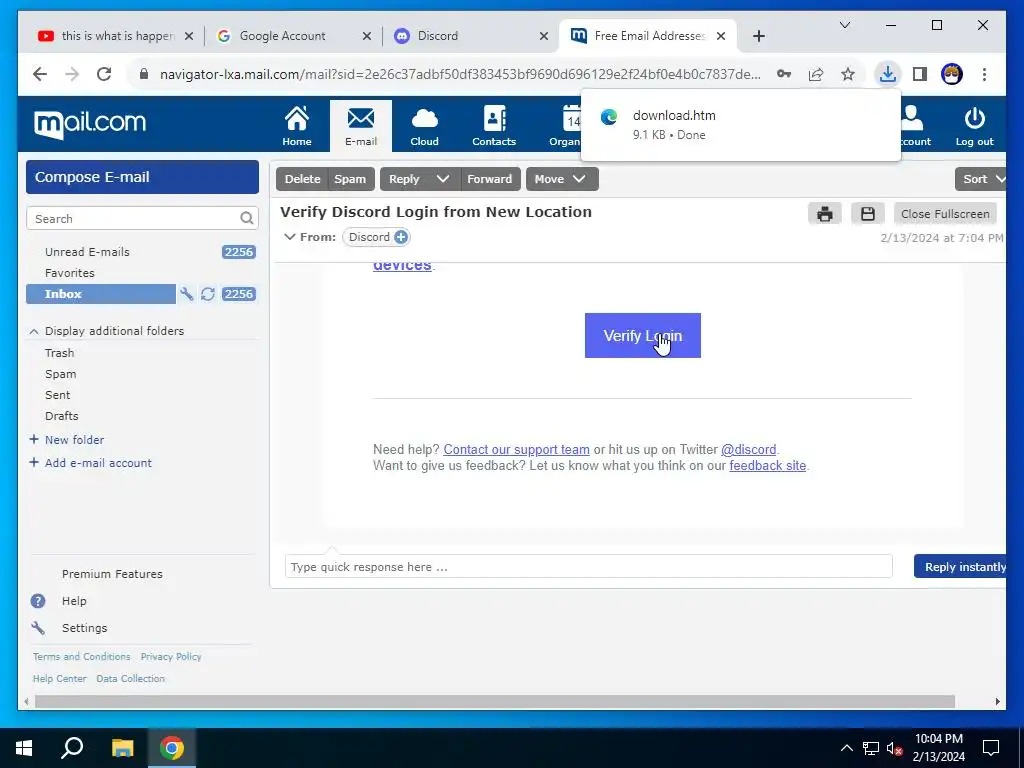Click the Delete toolbar button

click(x=302, y=179)
